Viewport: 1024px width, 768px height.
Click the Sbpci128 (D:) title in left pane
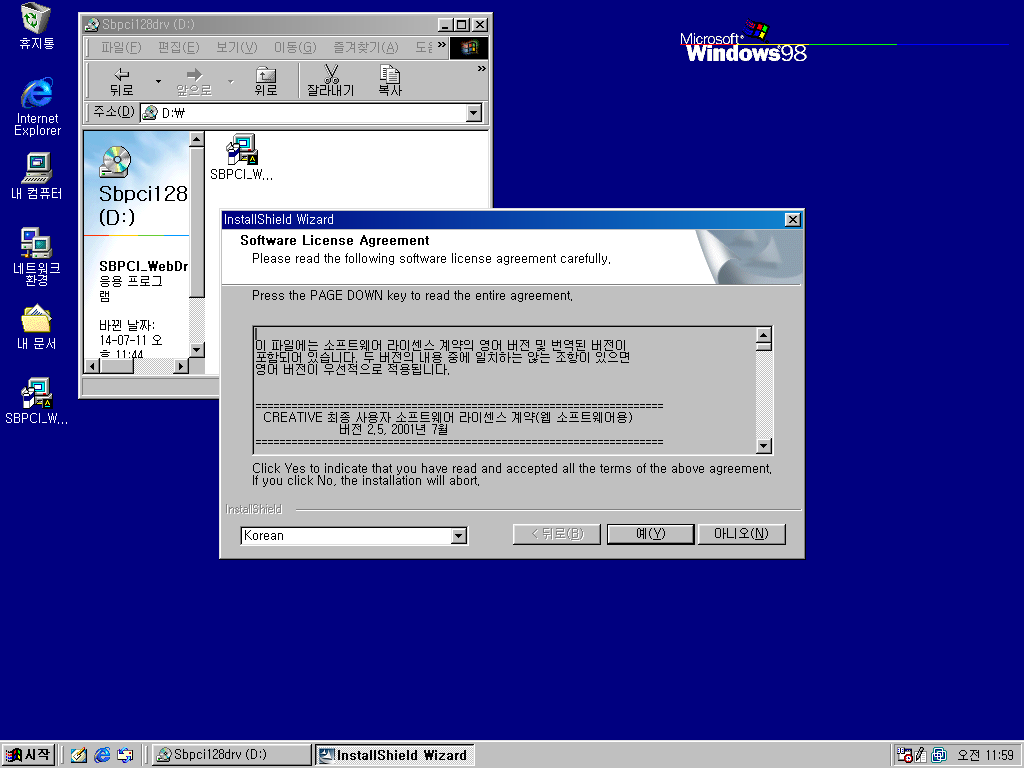coord(143,205)
